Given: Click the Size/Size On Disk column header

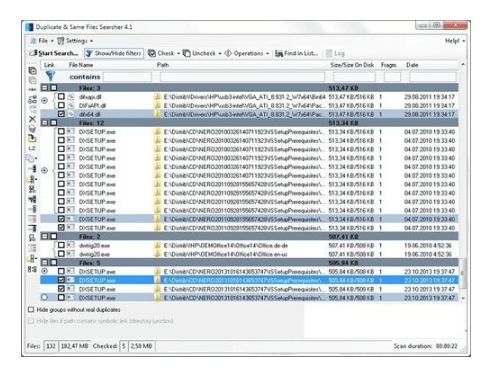Looking at the screenshot, I should [x=352, y=65].
